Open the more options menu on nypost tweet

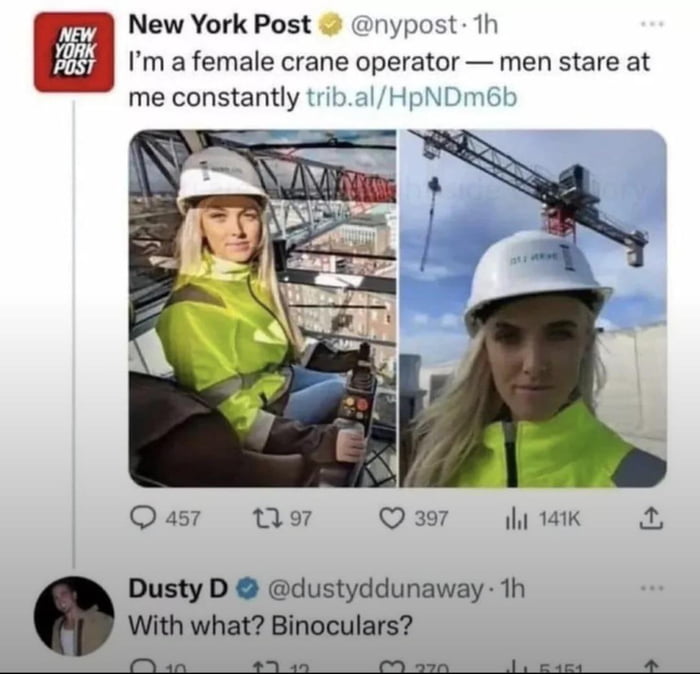tap(653, 25)
